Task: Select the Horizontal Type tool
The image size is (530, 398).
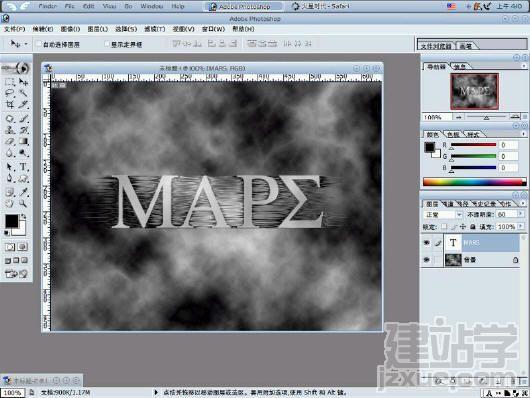Action: pyautogui.click(x=23, y=166)
